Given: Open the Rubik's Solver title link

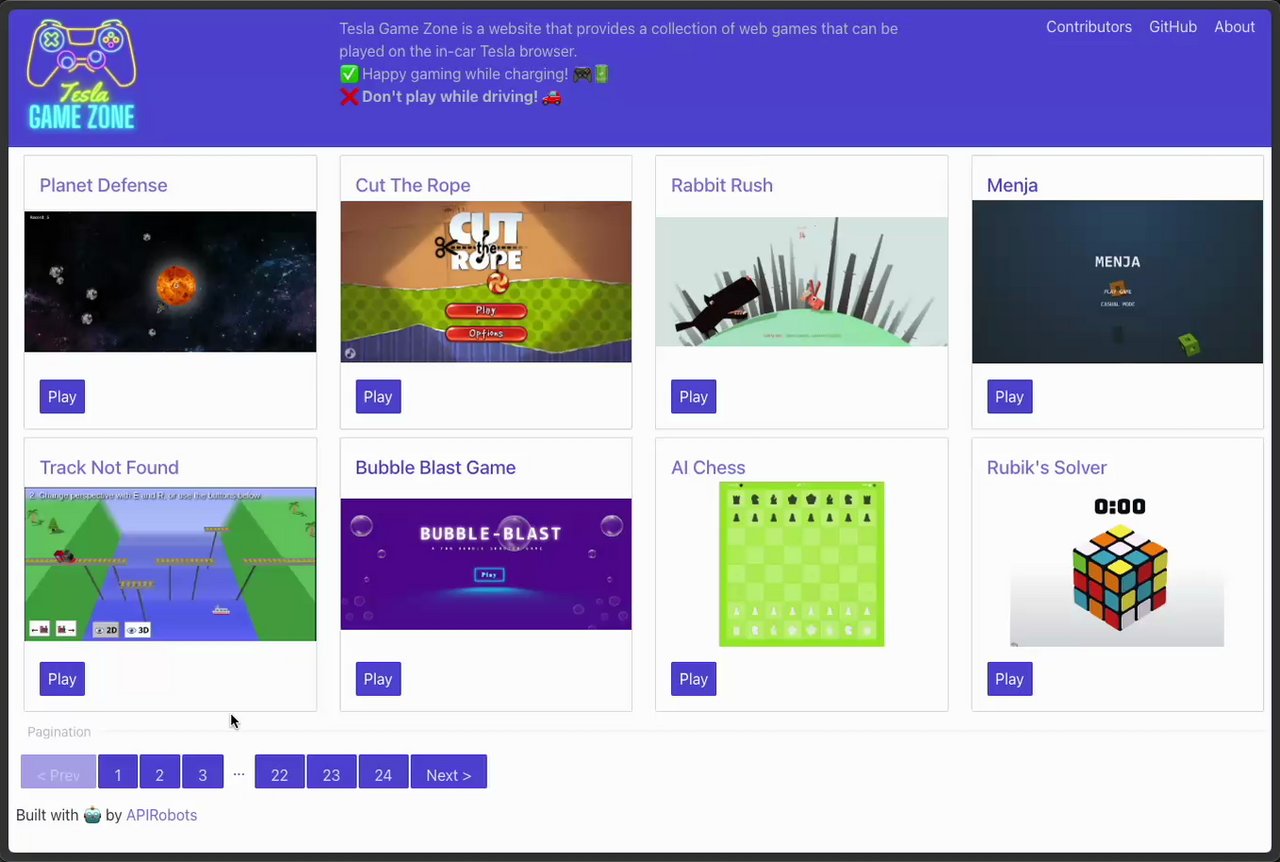Looking at the screenshot, I should pyautogui.click(x=1046, y=467).
